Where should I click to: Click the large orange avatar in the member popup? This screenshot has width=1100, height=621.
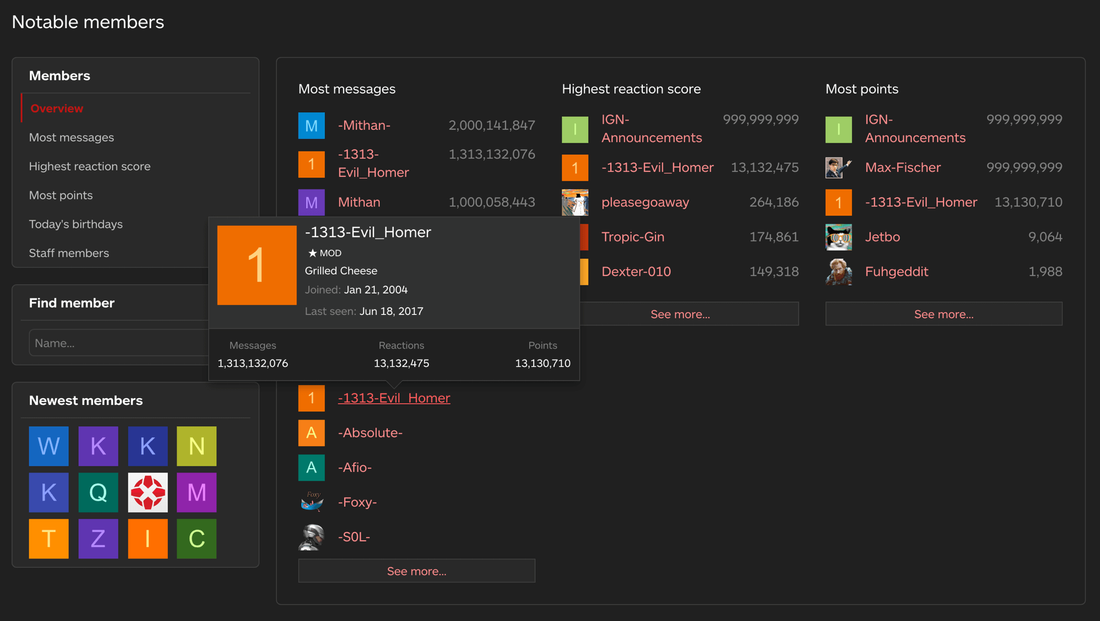(x=256, y=265)
